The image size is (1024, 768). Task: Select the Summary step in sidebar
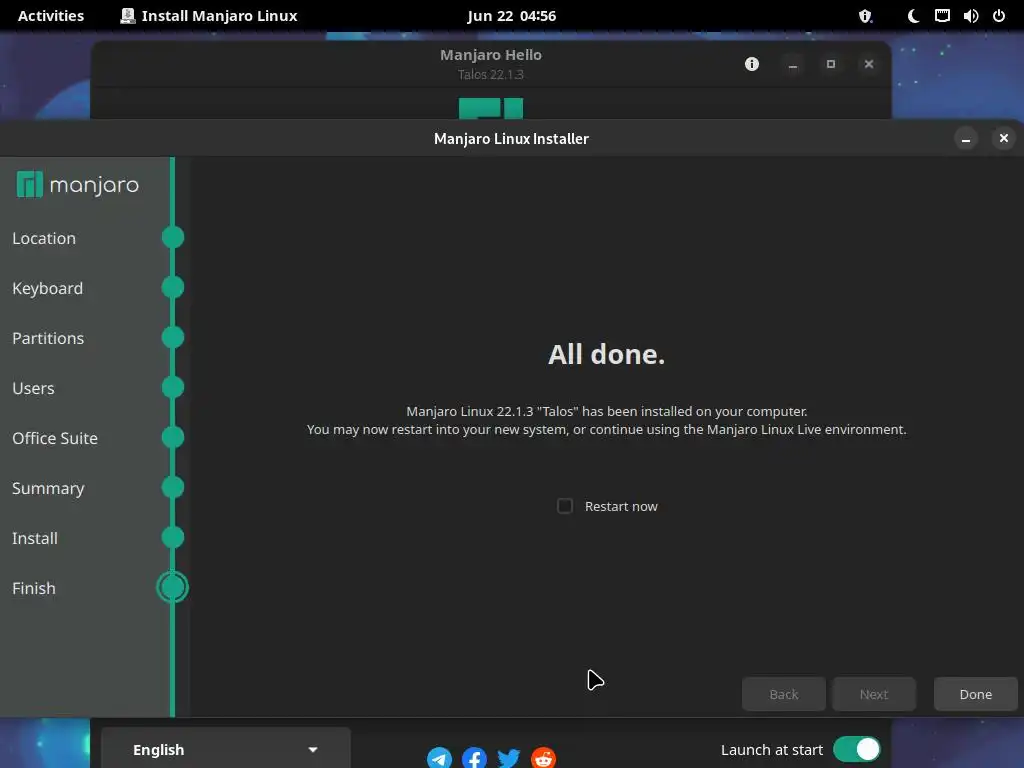click(x=48, y=488)
